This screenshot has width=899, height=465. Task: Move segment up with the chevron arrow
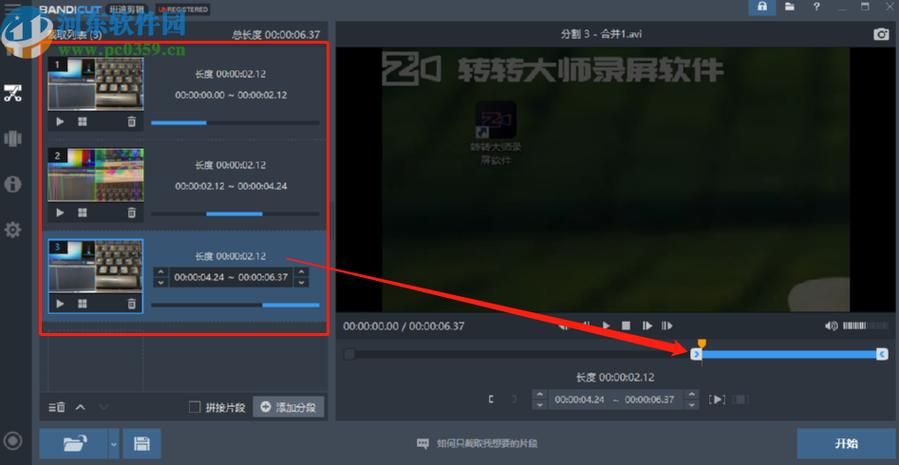(81, 407)
